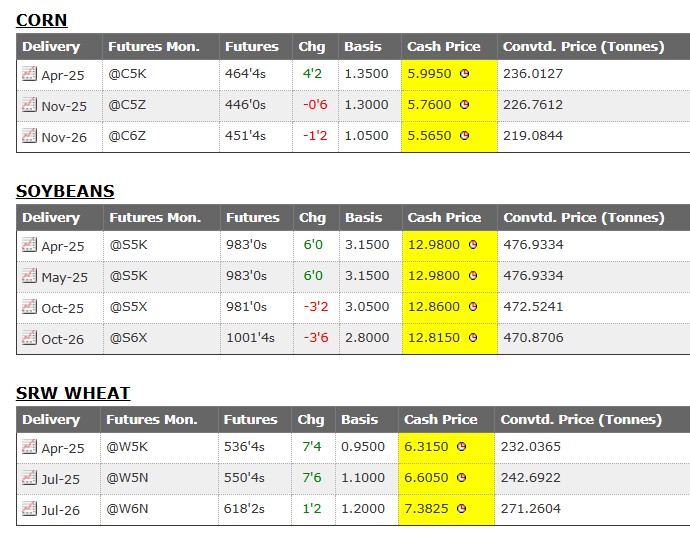Click Corn table Cash Price column header
Screen dimensions: 690x541
[x=443, y=46]
